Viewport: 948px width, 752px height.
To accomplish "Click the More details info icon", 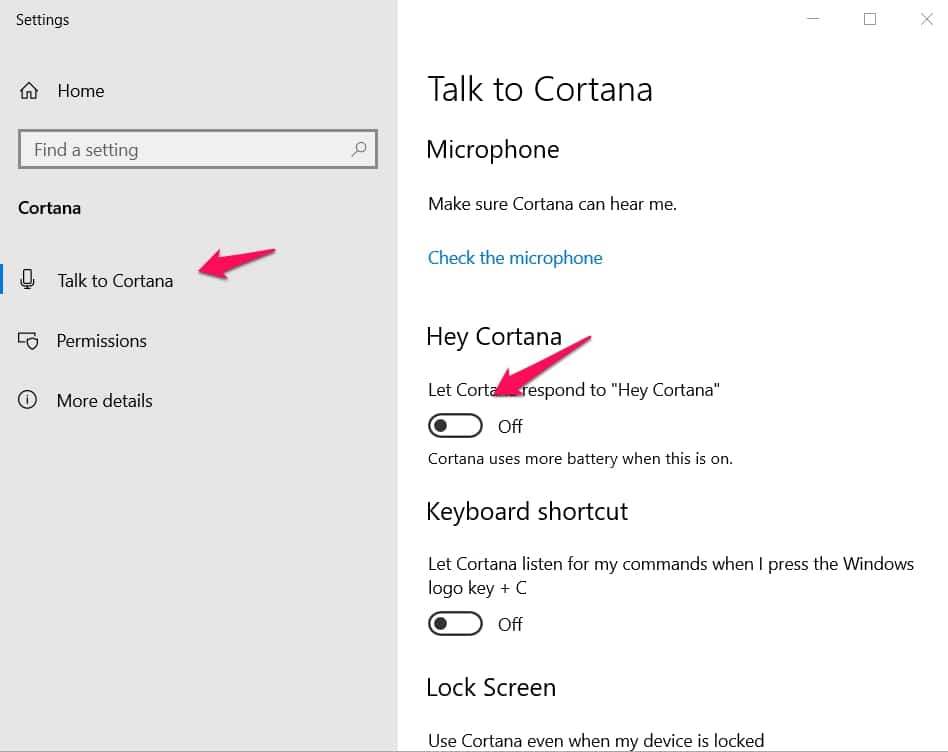I will (27, 400).
